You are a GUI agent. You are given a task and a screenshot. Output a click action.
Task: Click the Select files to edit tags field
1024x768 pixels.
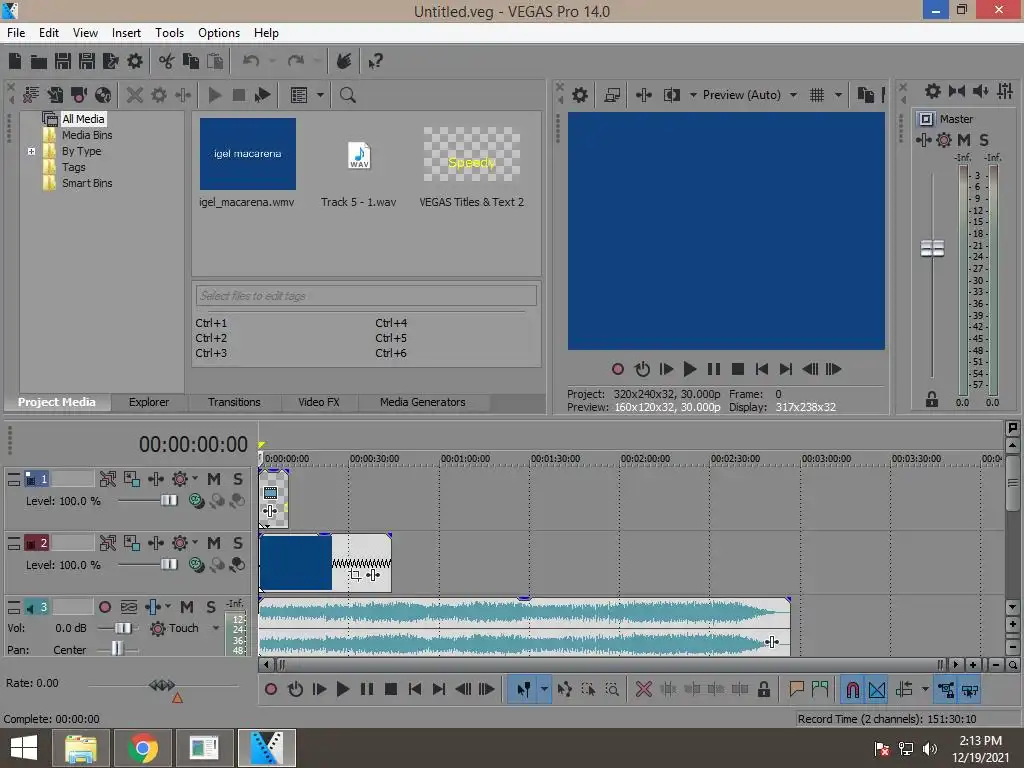click(x=366, y=296)
